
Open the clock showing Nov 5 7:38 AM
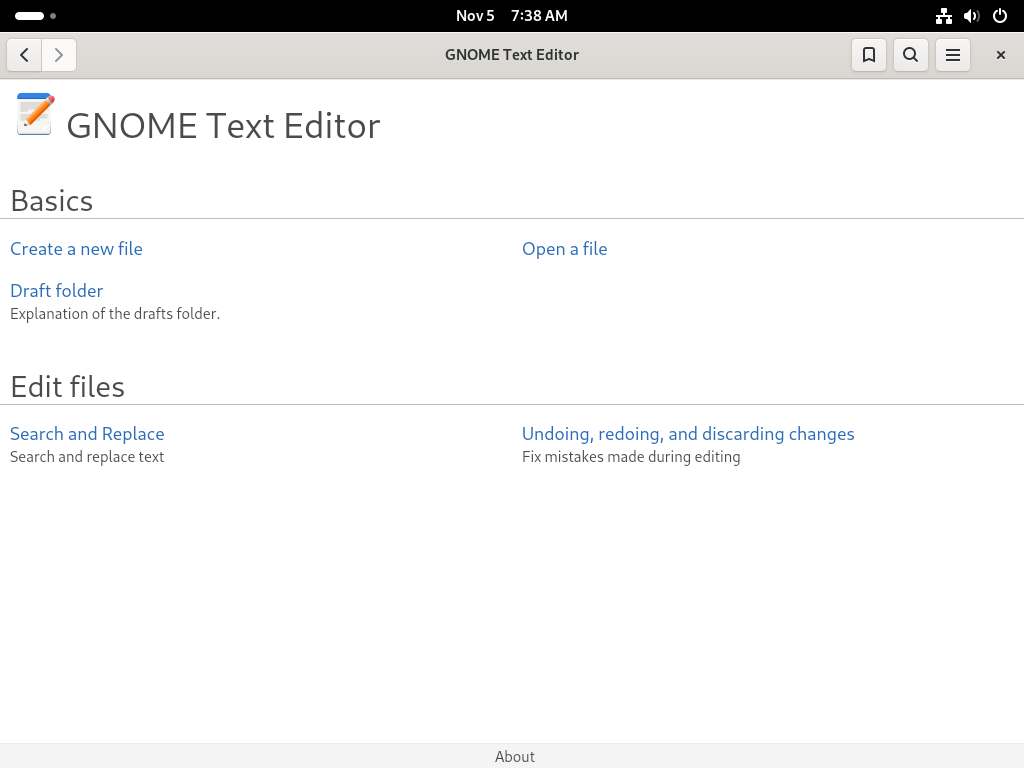(x=511, y=16)
